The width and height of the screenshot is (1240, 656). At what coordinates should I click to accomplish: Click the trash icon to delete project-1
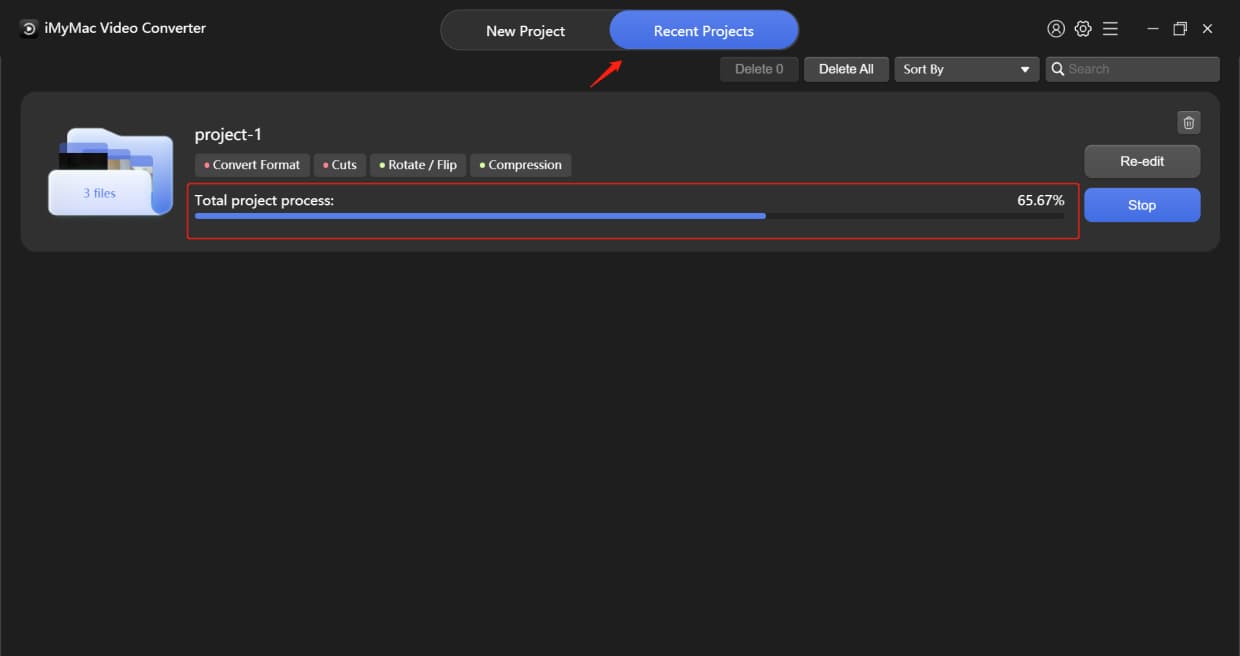[1188, 122]
